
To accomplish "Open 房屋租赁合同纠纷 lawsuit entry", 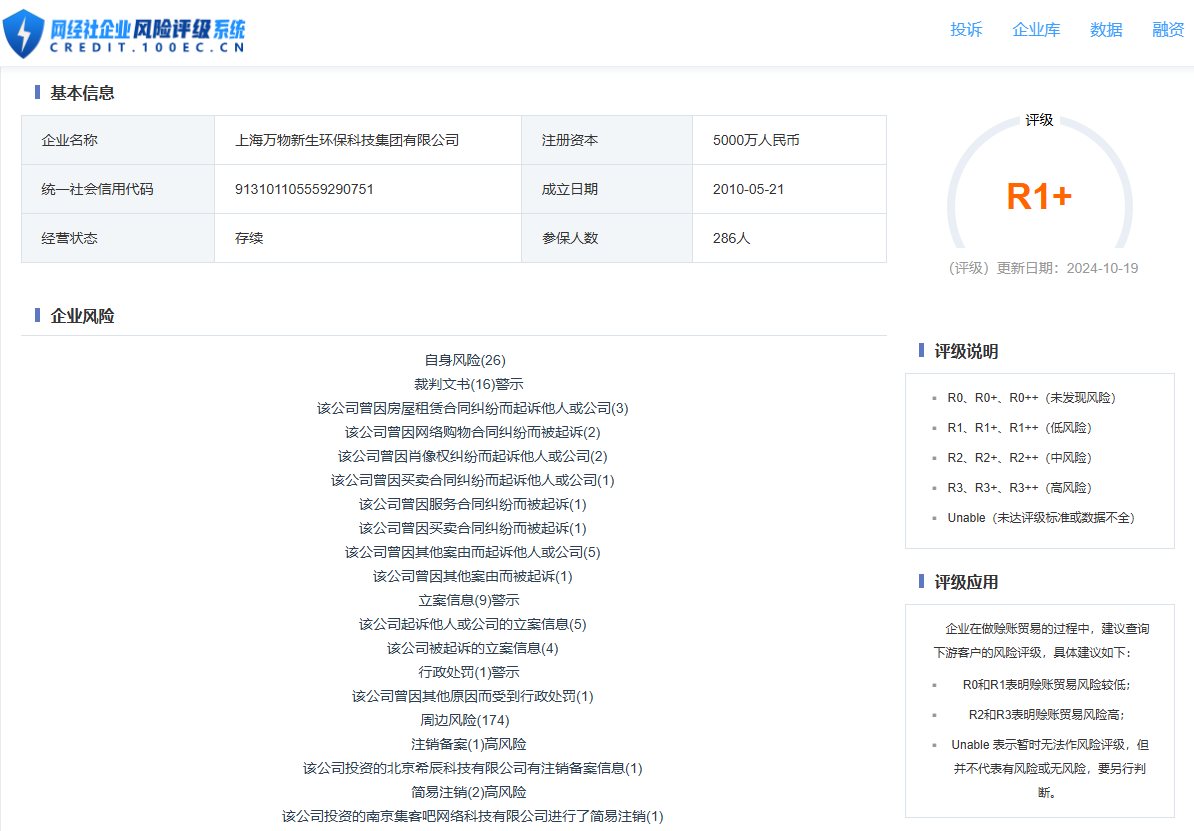I will [472, 408].
